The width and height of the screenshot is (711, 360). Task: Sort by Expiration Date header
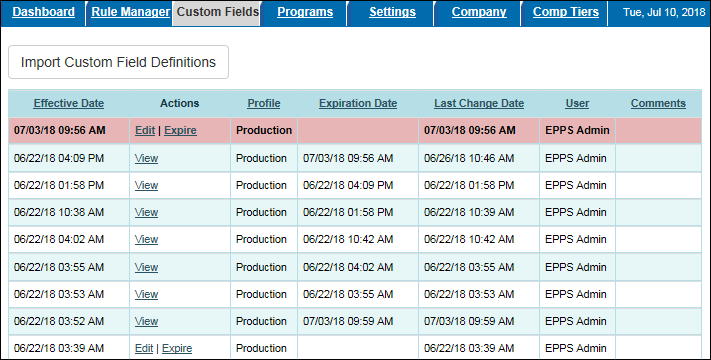pos(358,103)
